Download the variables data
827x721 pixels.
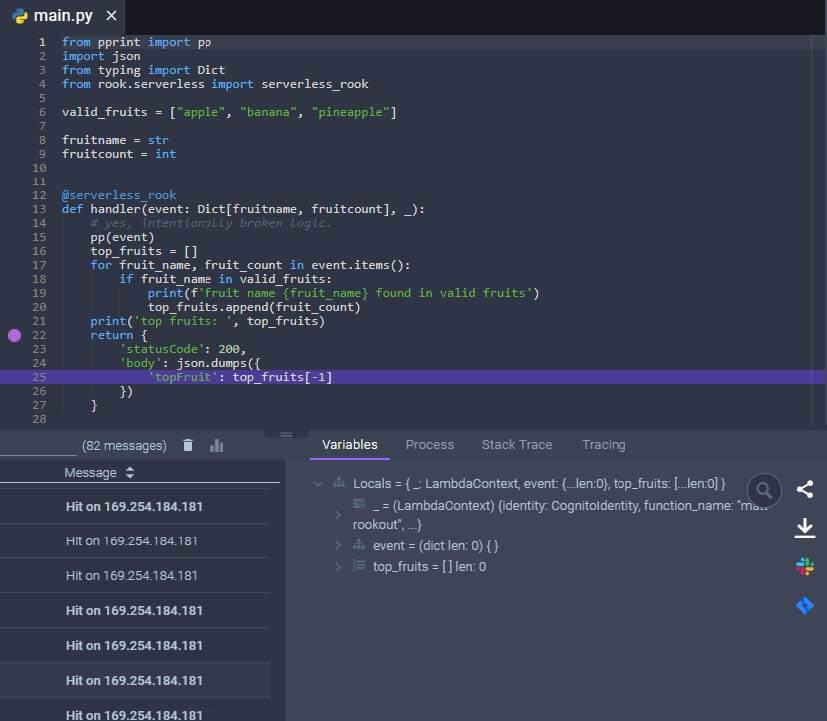click(804, 528)
